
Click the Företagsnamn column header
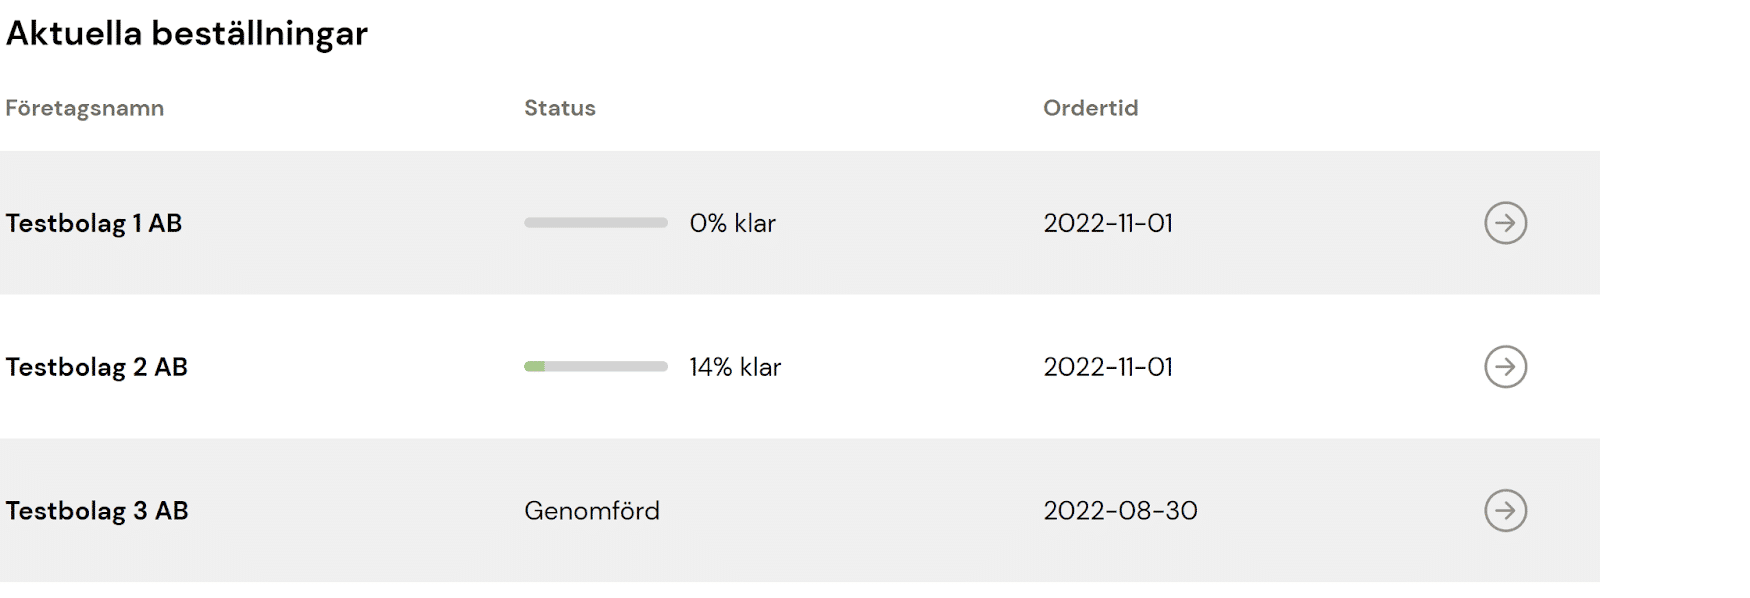[x=85, y=108]
